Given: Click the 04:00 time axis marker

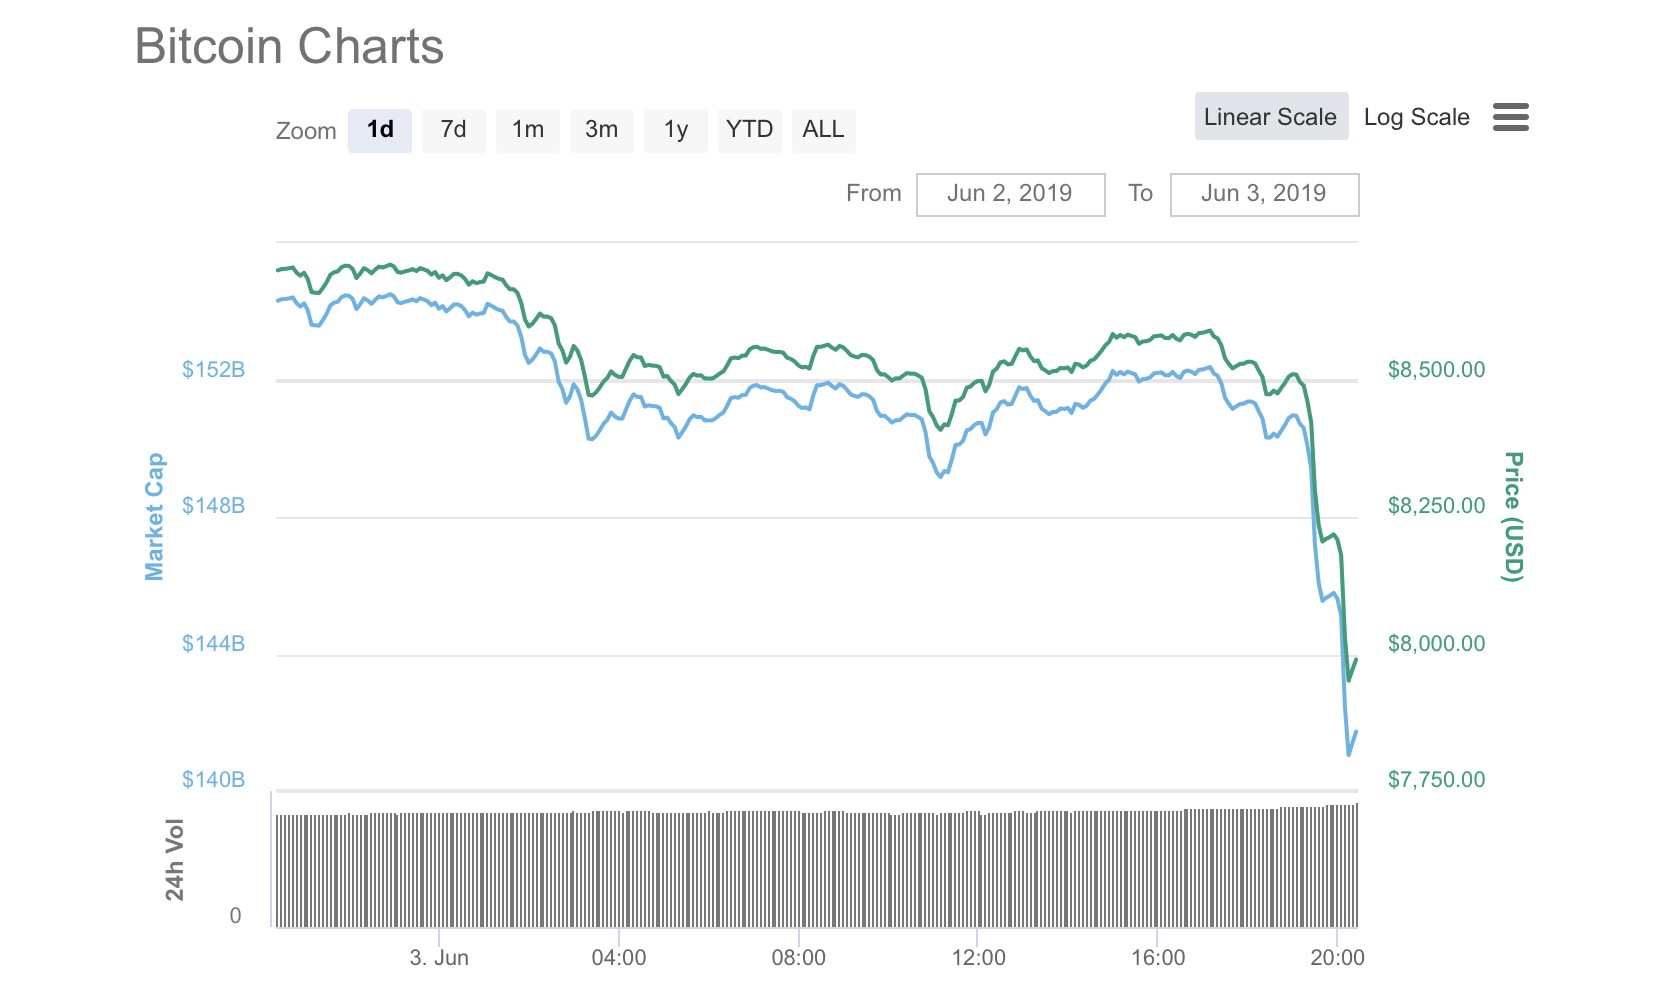Looking at the screenshot, I should pos(619,958).
